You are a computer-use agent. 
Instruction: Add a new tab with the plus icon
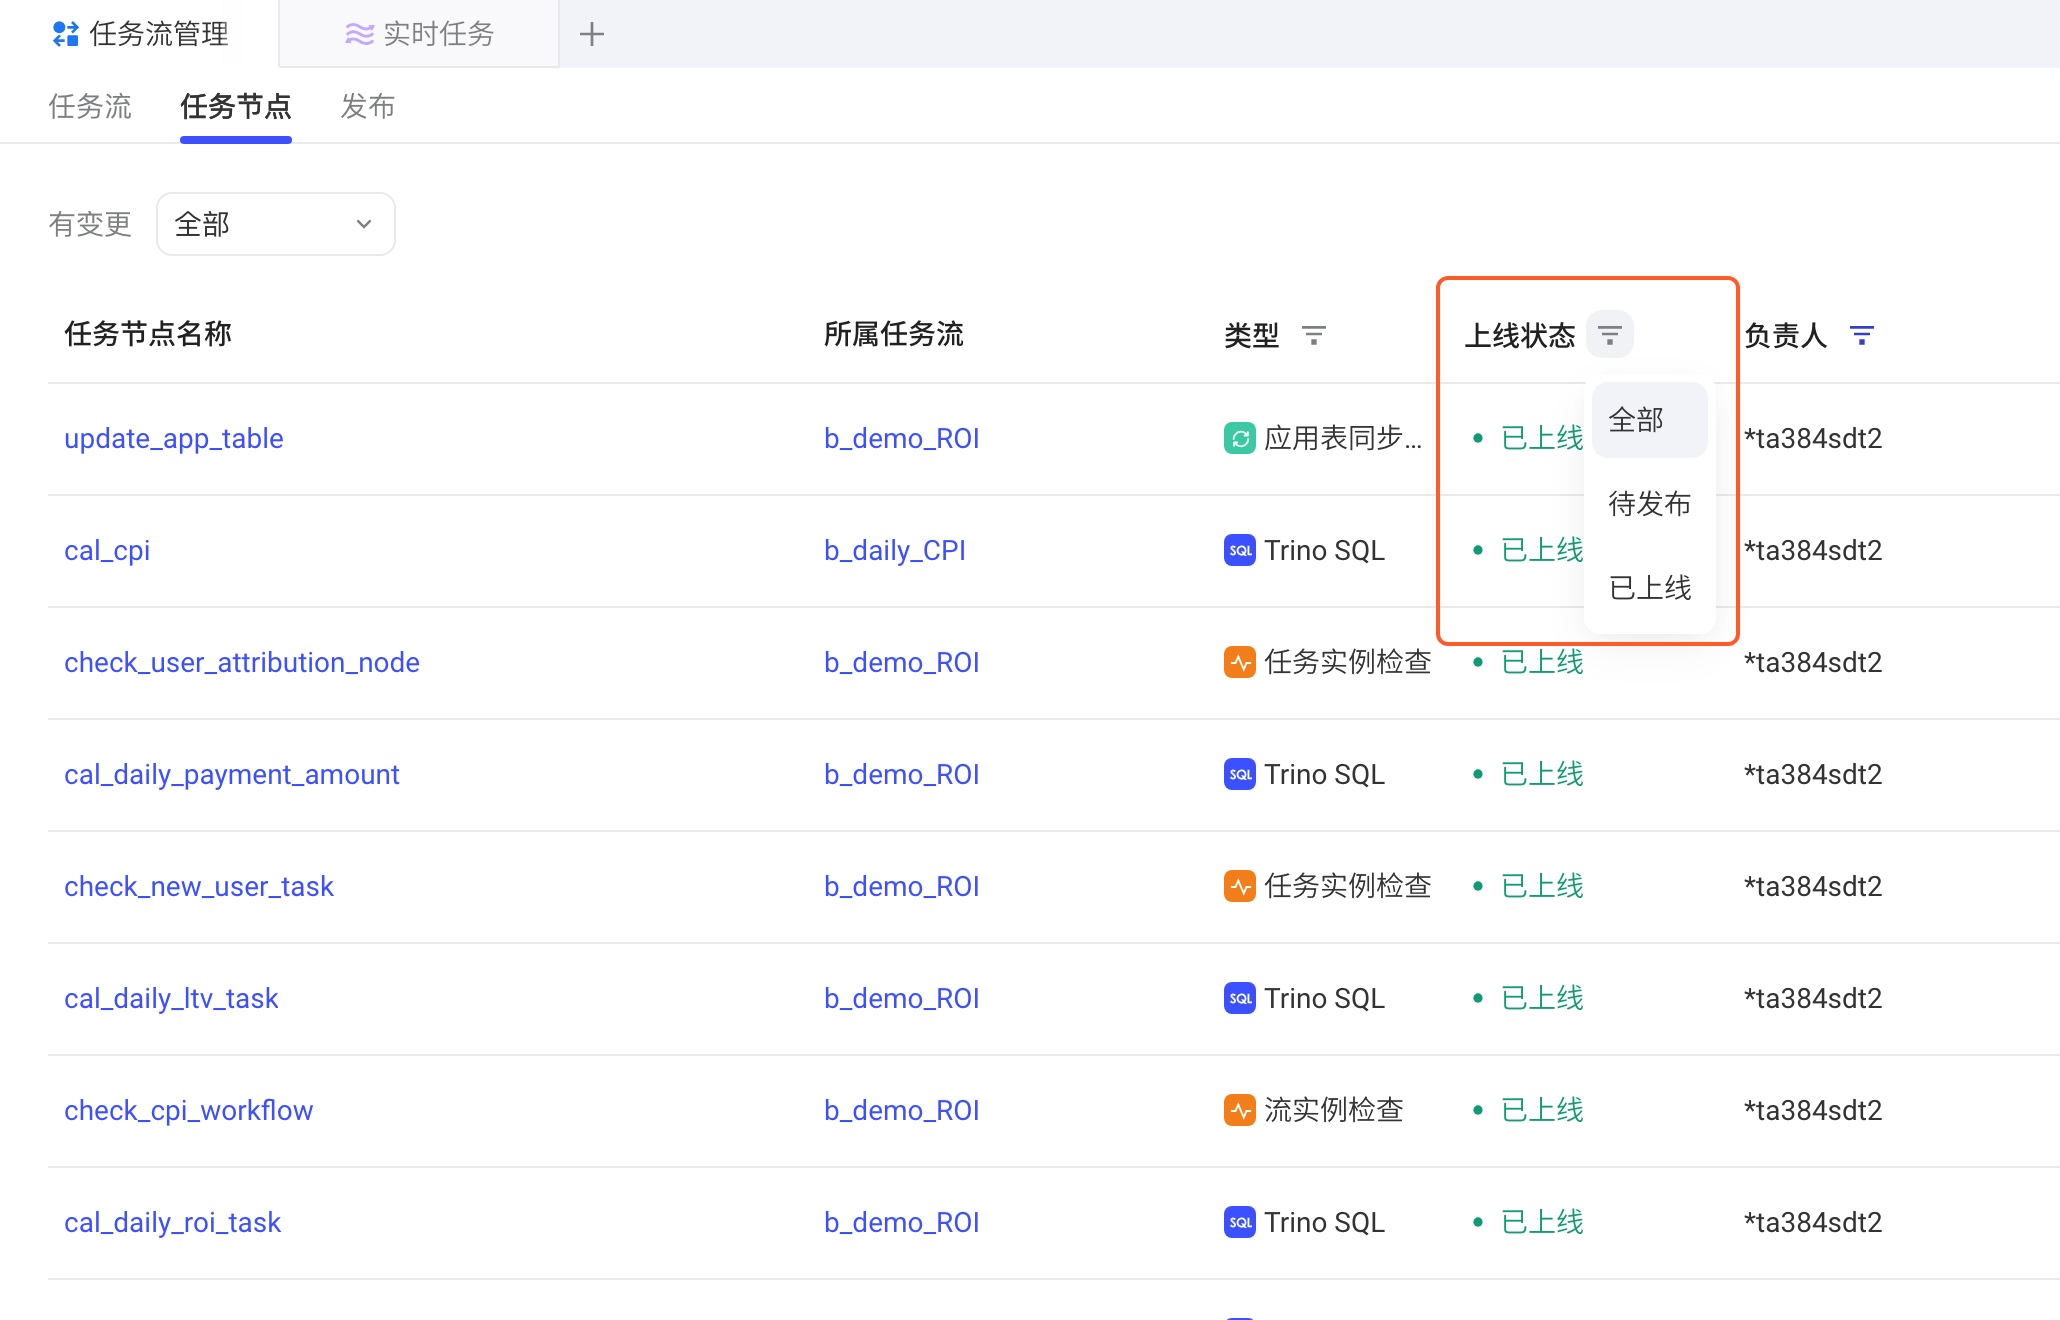pyautogui.click(x=592, y=34)
